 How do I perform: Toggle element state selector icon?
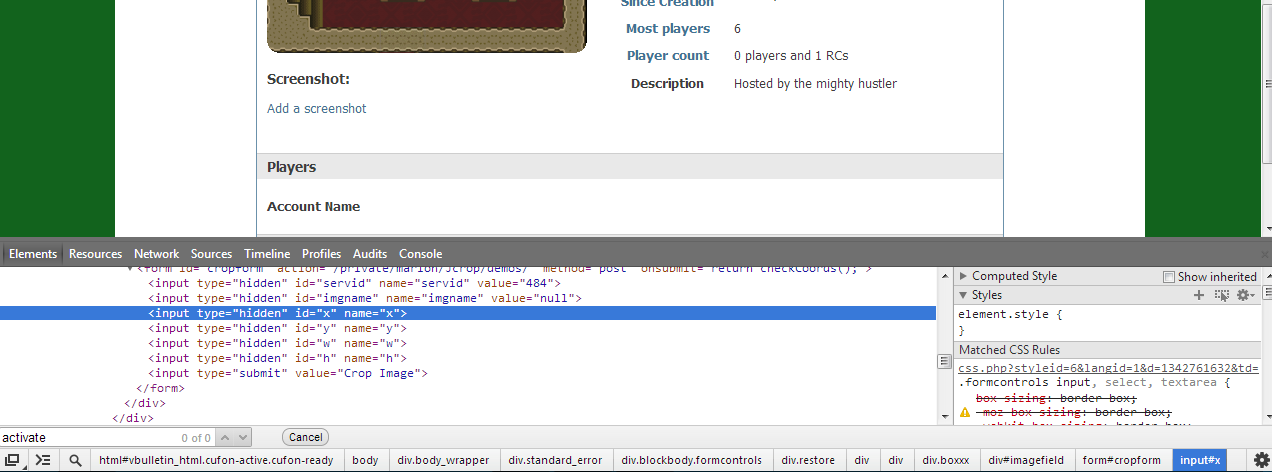click(1221, 295)
